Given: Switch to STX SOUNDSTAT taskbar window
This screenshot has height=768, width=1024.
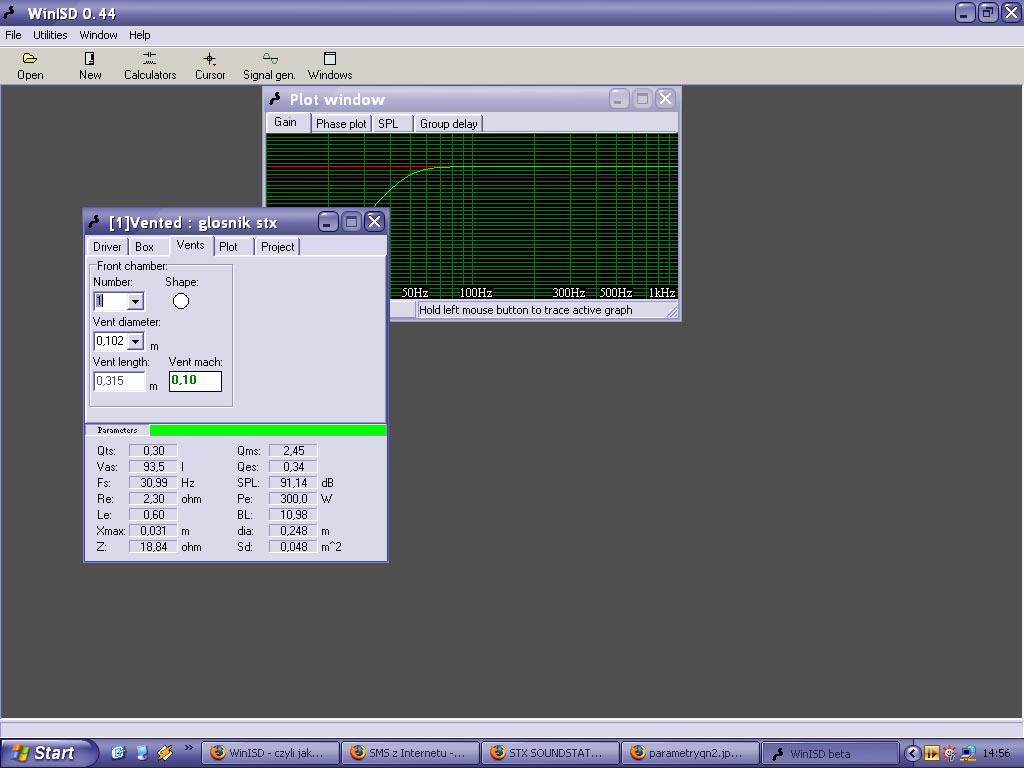Looking at the screenshot, I should 549,753.
